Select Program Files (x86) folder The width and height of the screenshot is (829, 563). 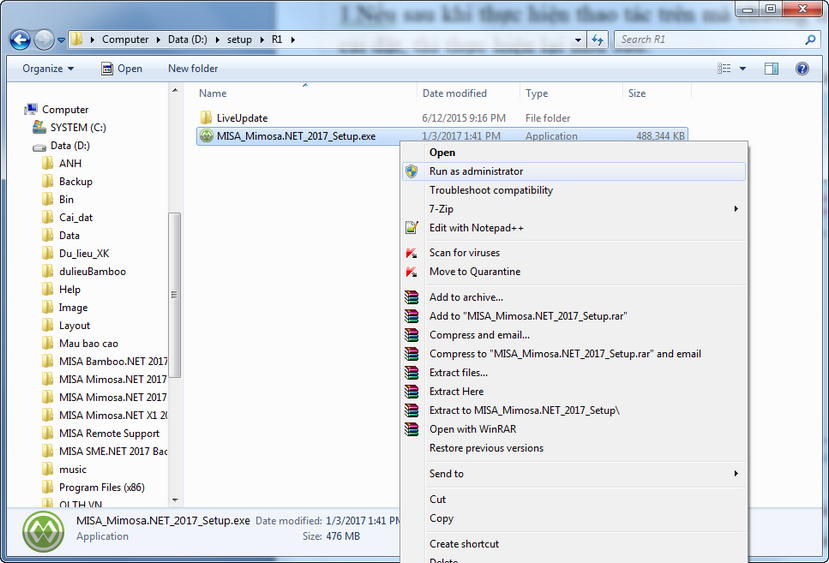pyautogui.click(x=93, y=487)
